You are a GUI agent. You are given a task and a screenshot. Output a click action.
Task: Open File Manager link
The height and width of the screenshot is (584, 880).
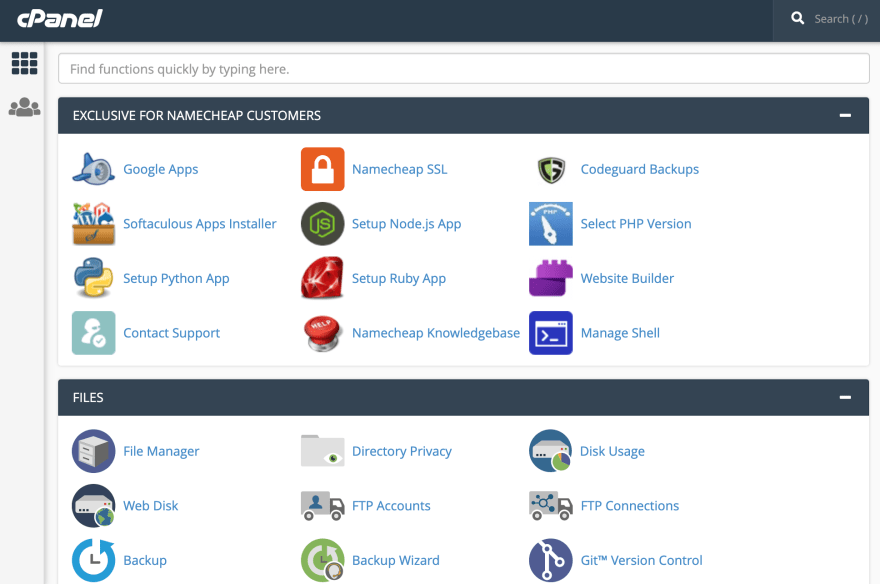(161, 452)
